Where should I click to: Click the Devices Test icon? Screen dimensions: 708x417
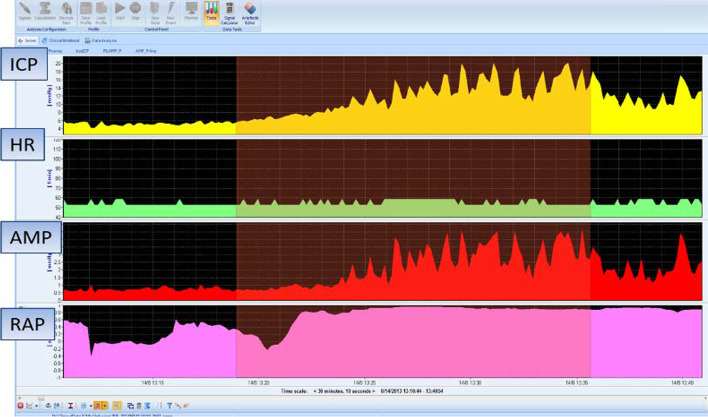67,9
